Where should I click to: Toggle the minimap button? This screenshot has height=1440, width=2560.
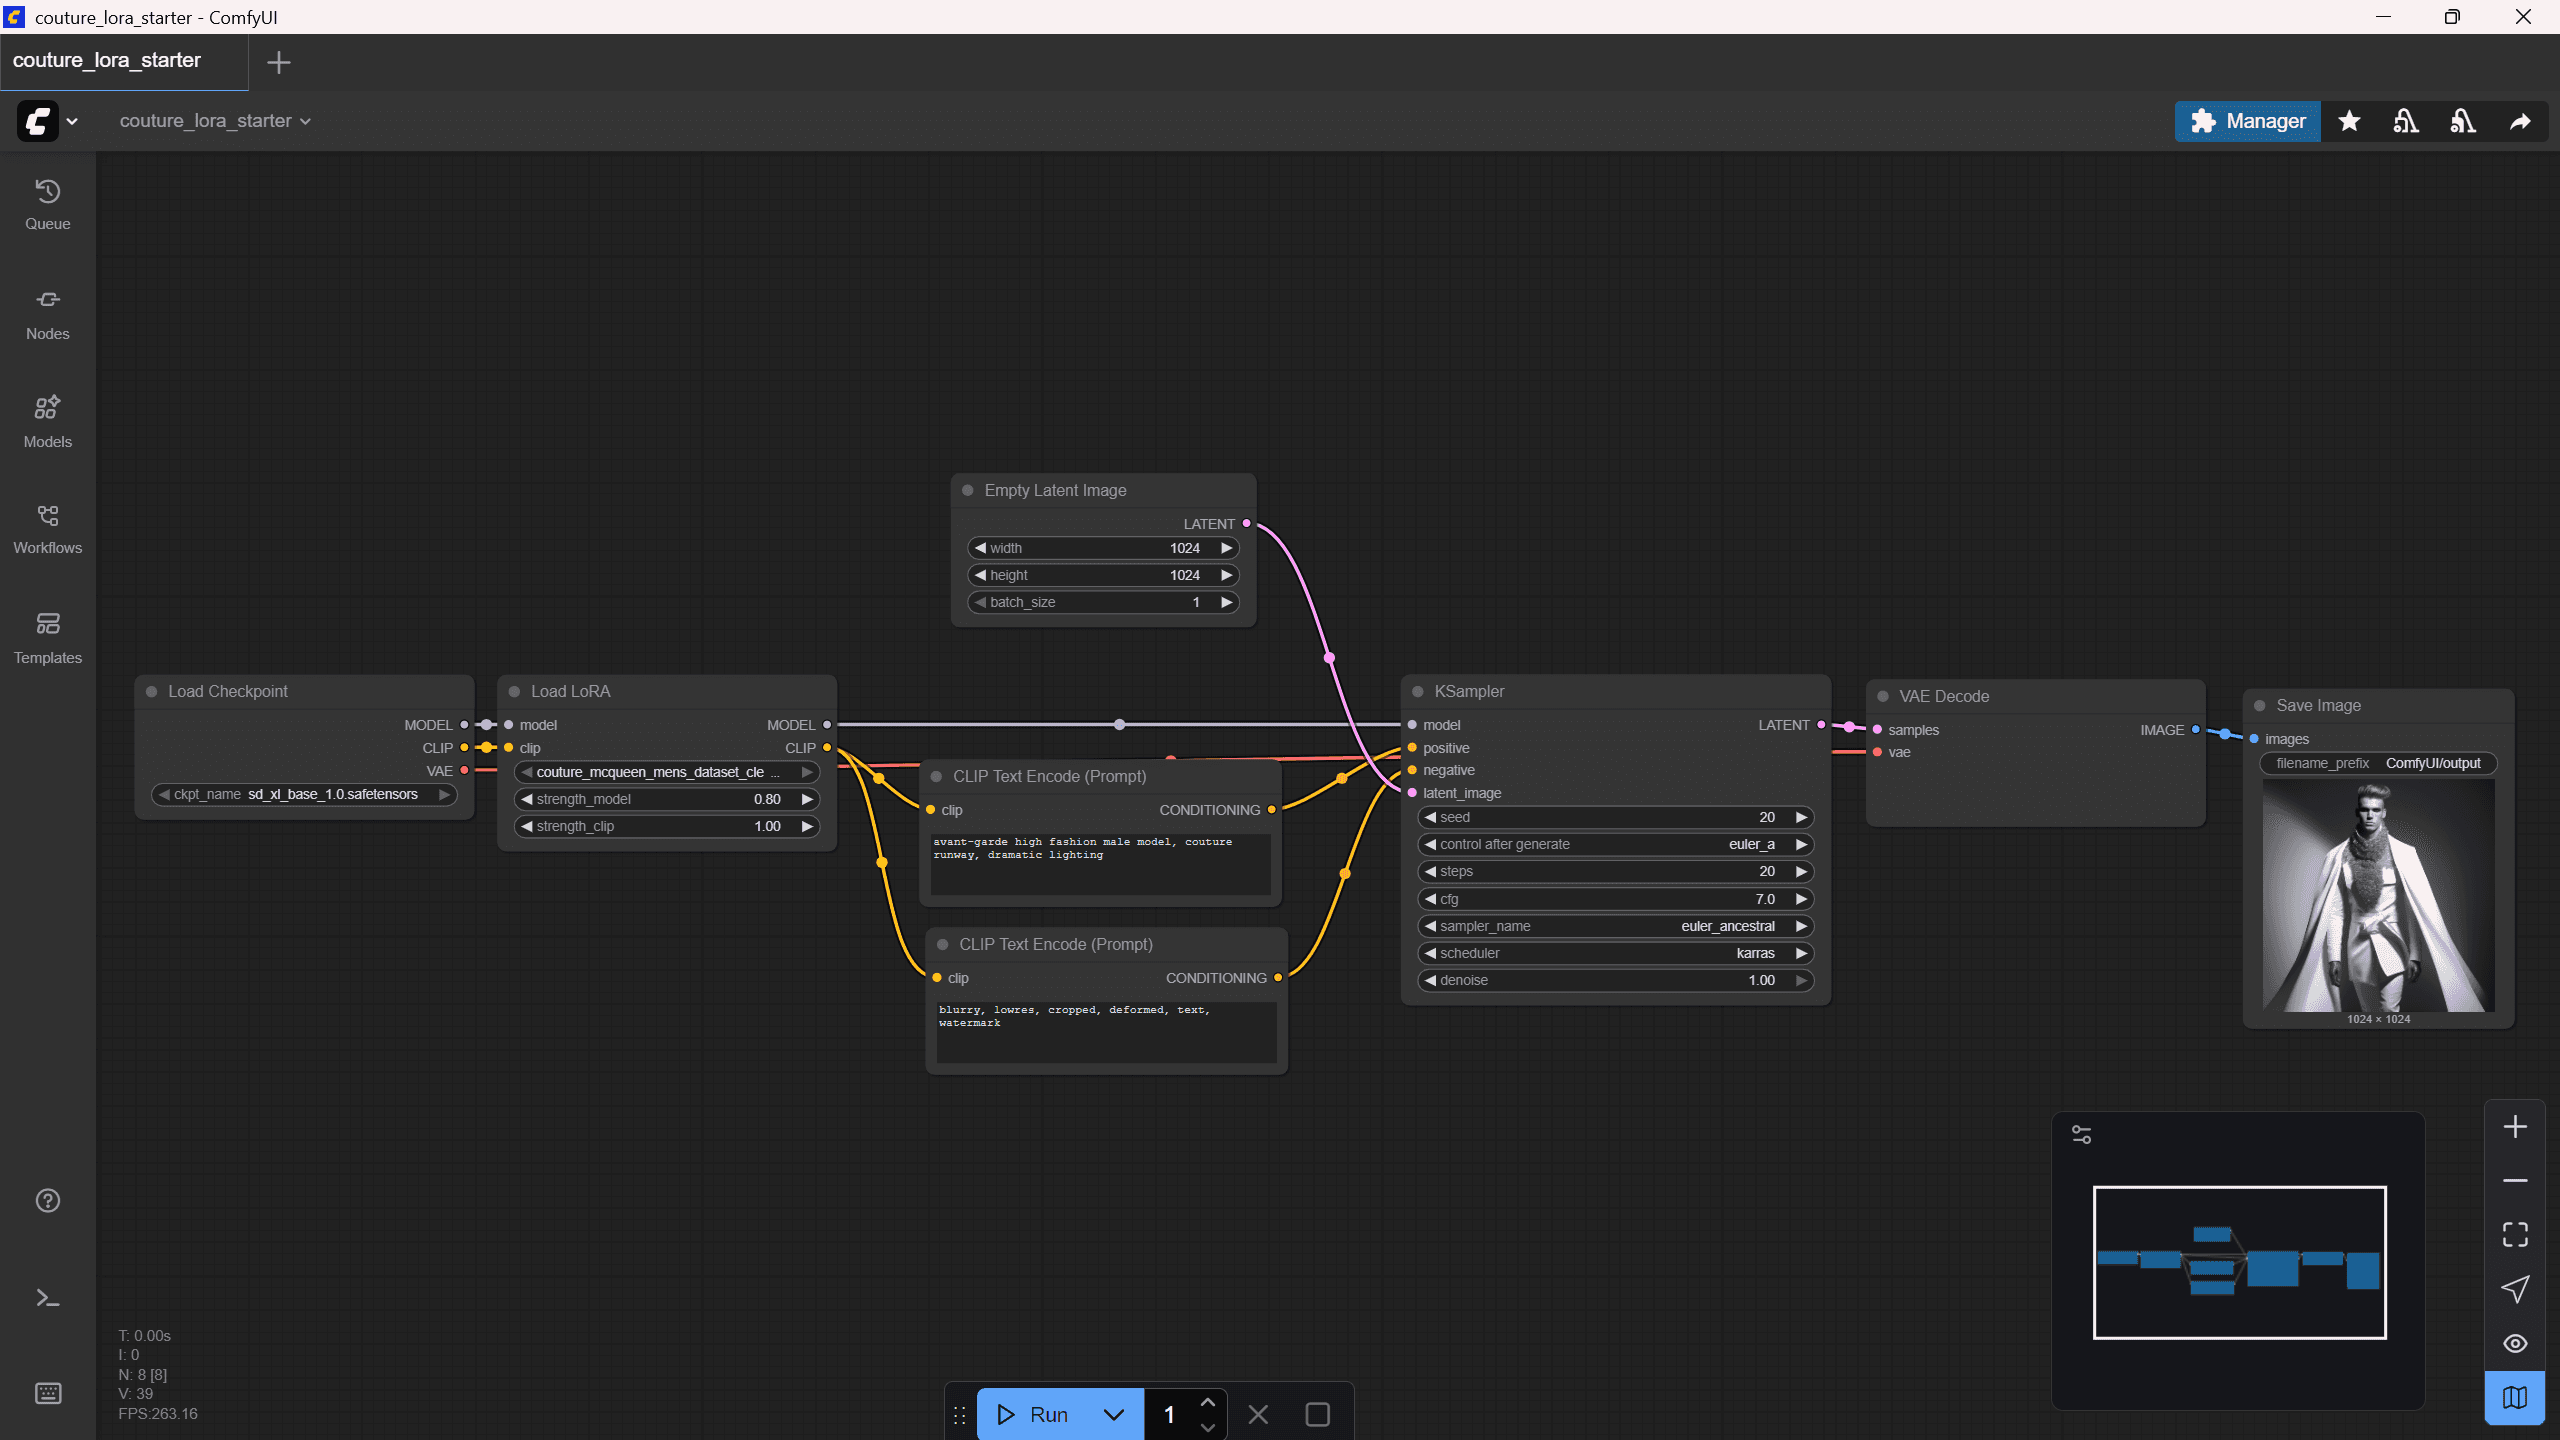(x=2514, y=1397)
